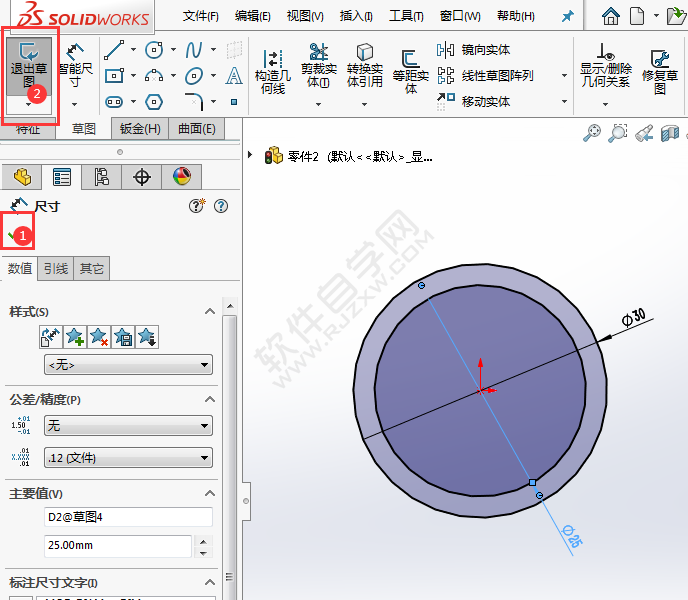Click Mirror Entities (镜向实体)
688x600 pixels.
[473, 50]
